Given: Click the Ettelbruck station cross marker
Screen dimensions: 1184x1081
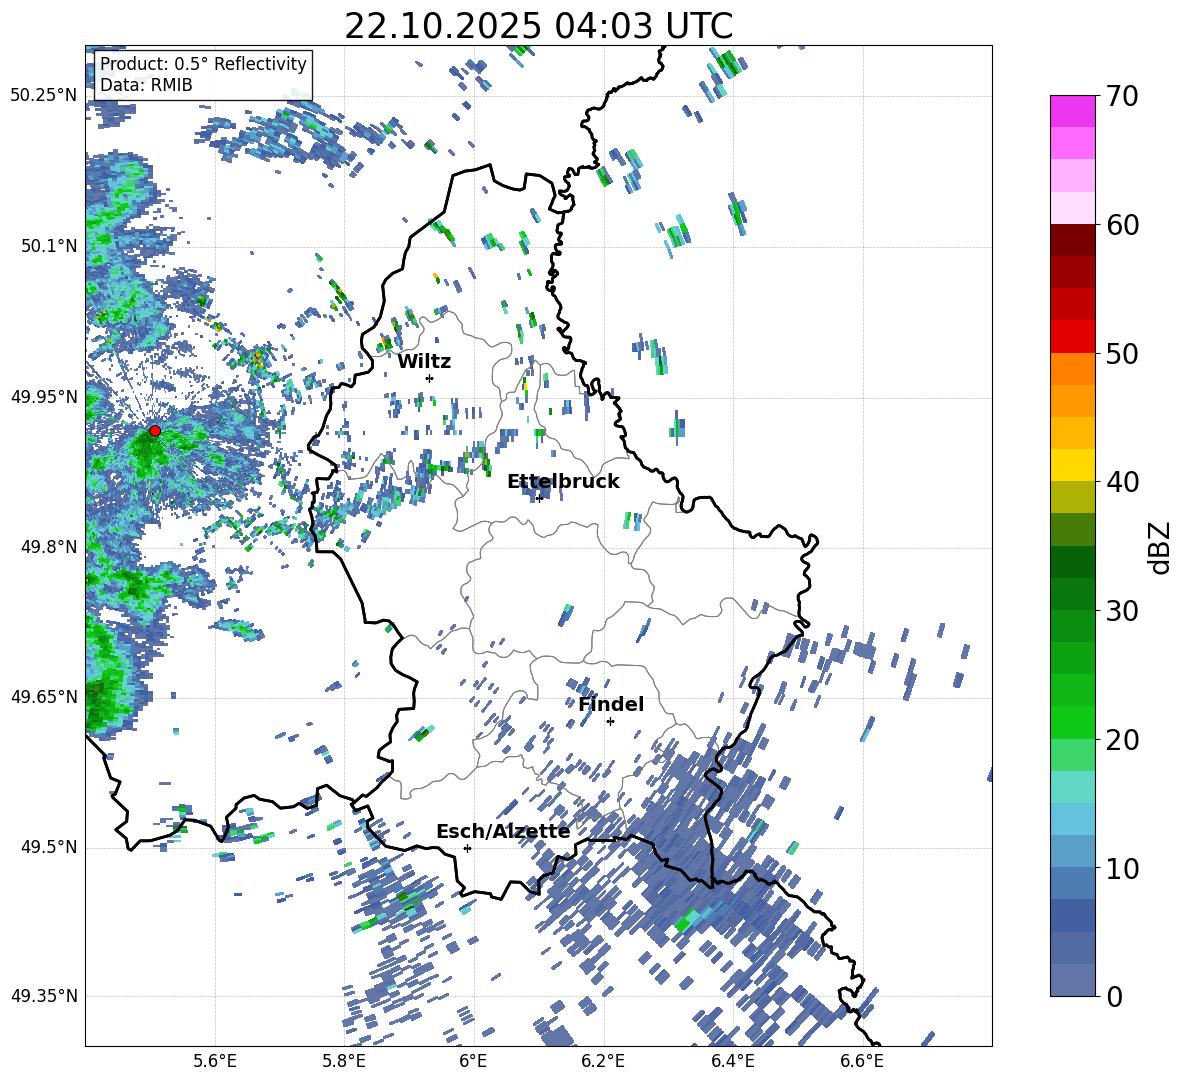Looking at the screenshot, I should pyautogui.click(x=539, y=498).
